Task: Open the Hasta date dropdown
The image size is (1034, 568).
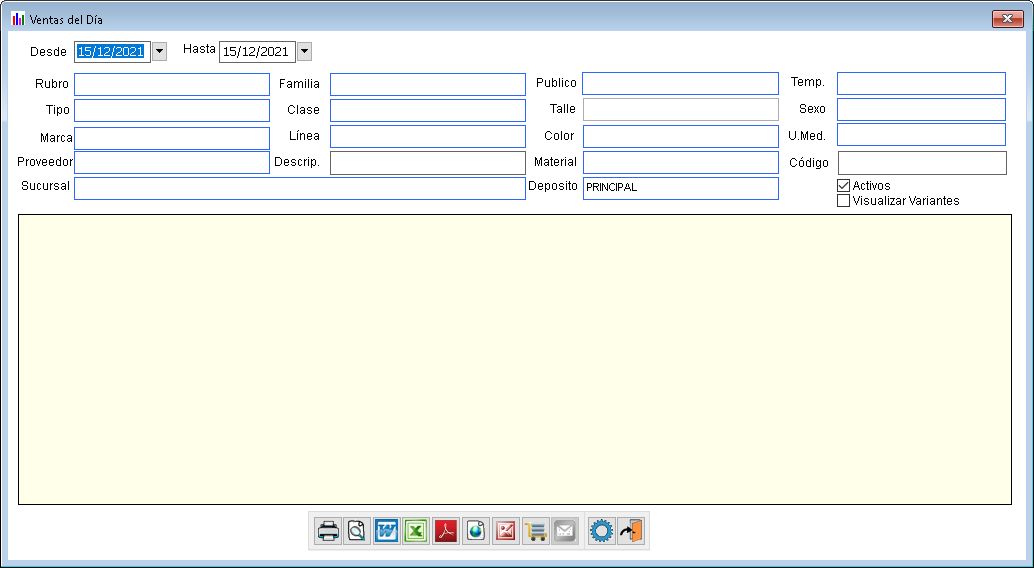Action: (x=304, y=52)
